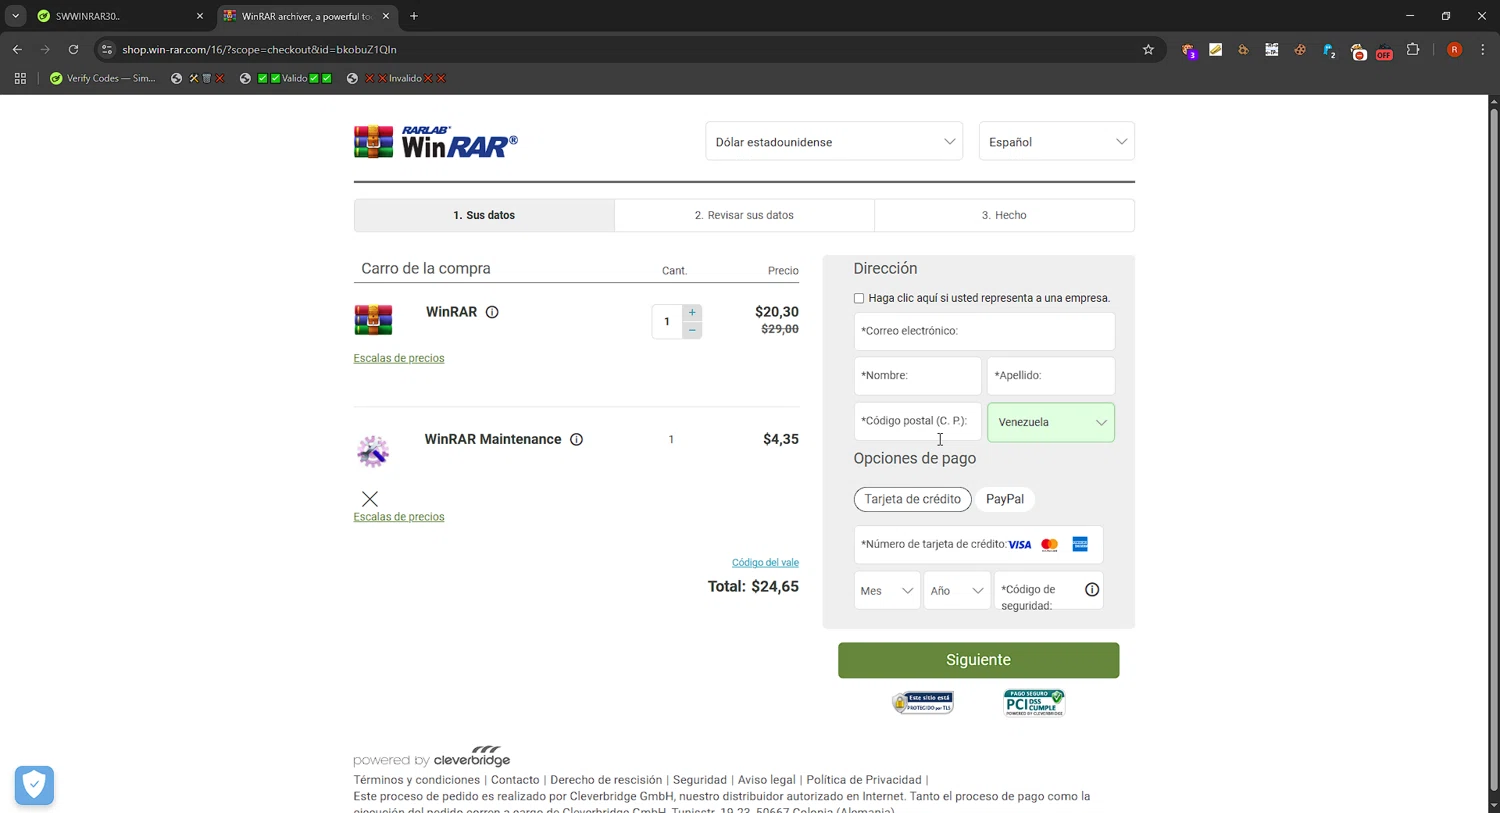
Task: Open the Contacto footer link
Action: (515, 780)
